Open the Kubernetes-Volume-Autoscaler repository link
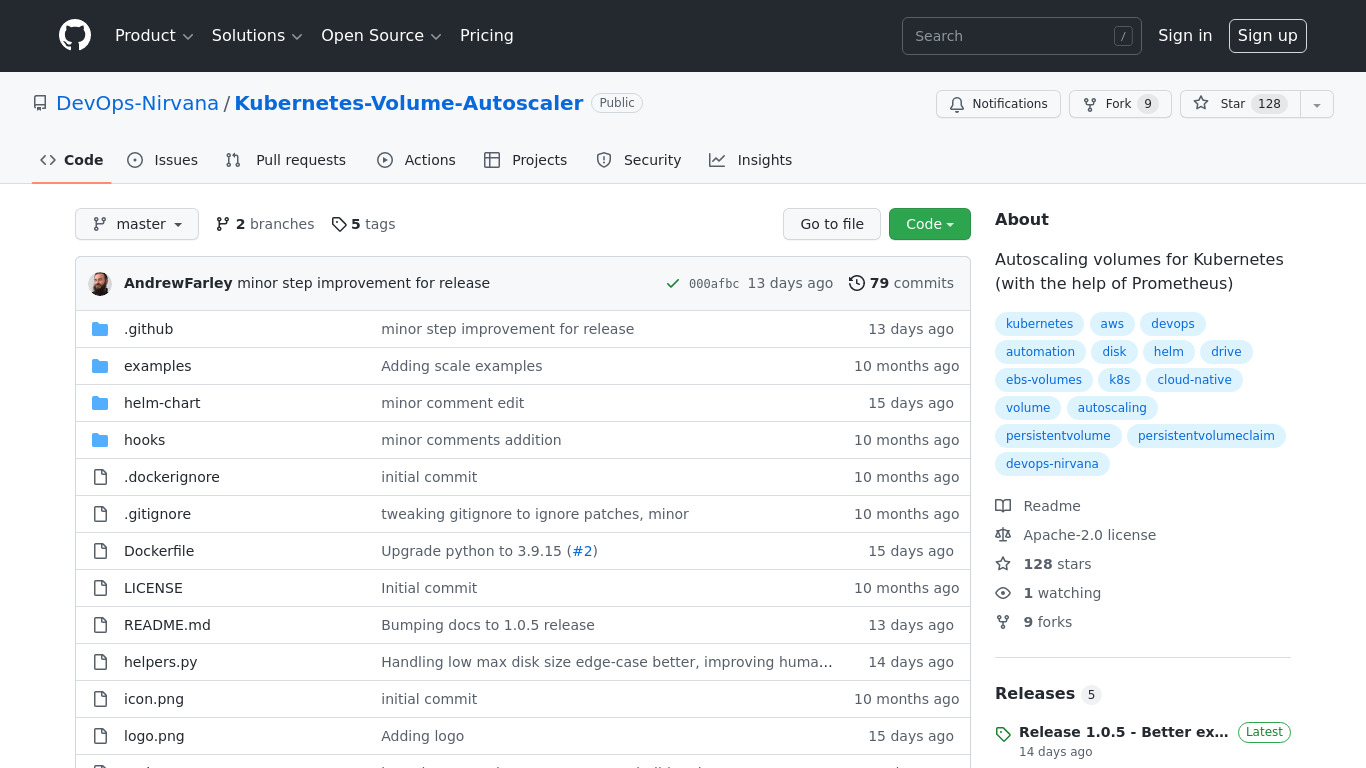 [409, 103]
